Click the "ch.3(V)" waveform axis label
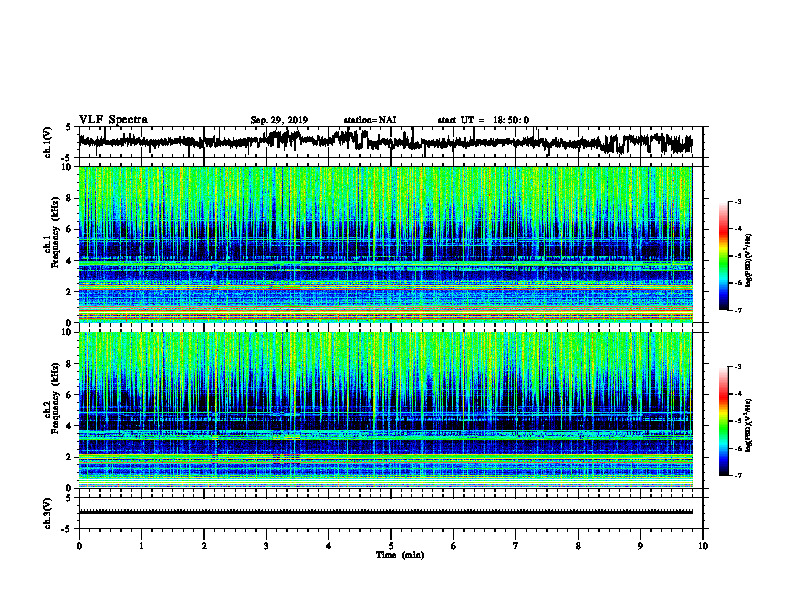Screen dimensions: 792x612 point(48,513)
